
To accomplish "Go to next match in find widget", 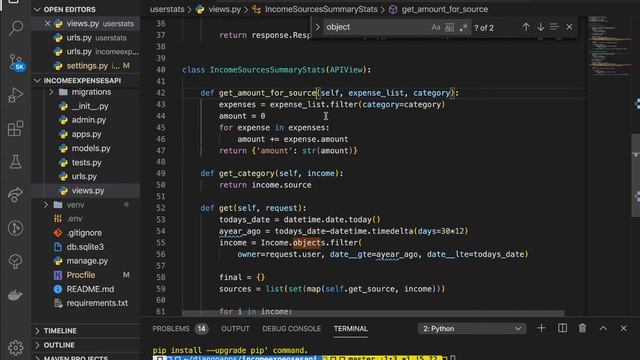I will point(540,27).
